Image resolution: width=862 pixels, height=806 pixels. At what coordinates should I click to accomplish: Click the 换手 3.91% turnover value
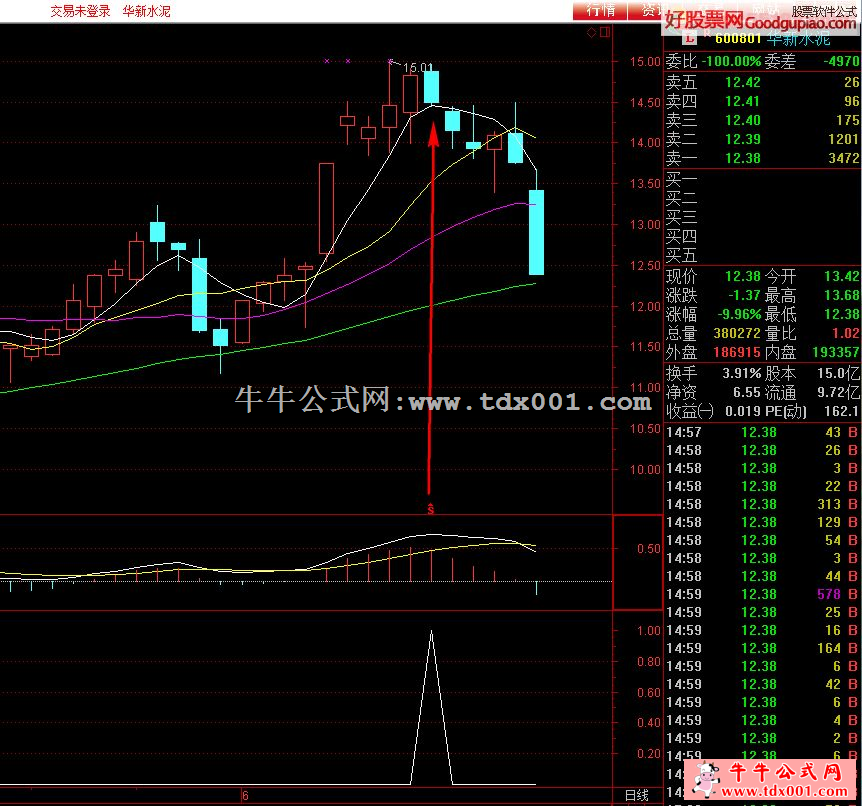[742, 373]
